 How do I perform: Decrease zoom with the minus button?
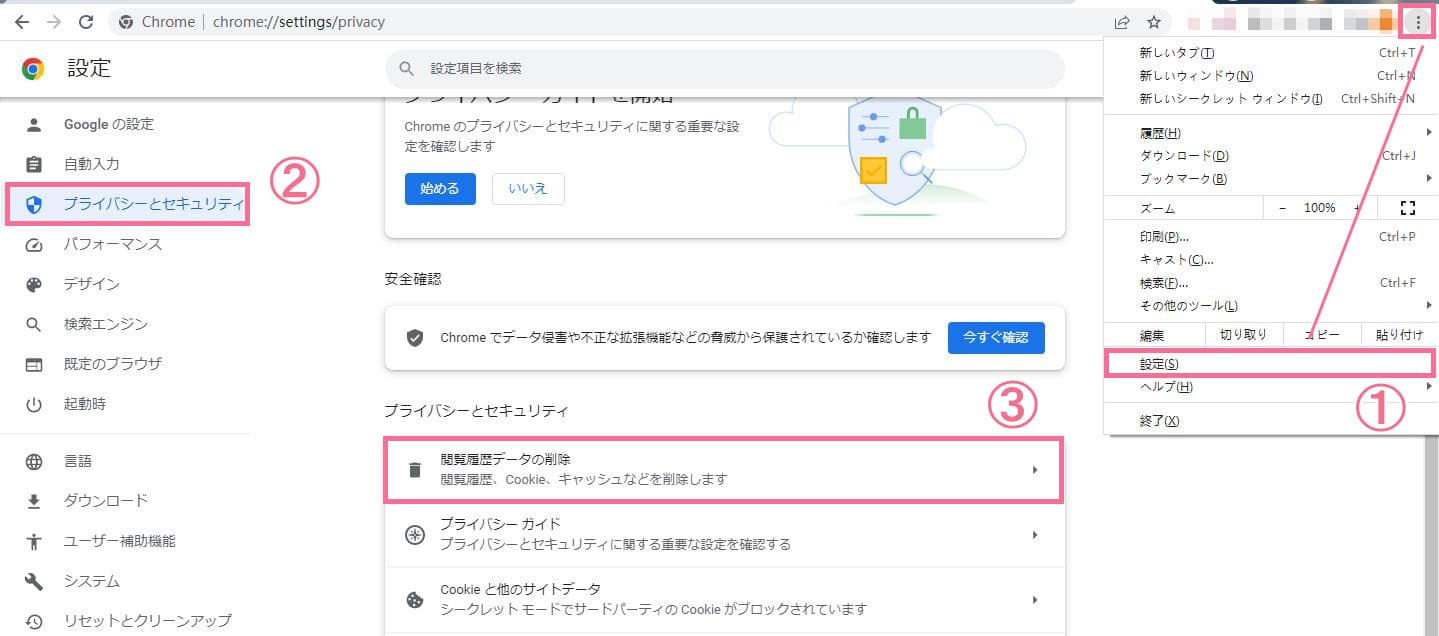1282,208
